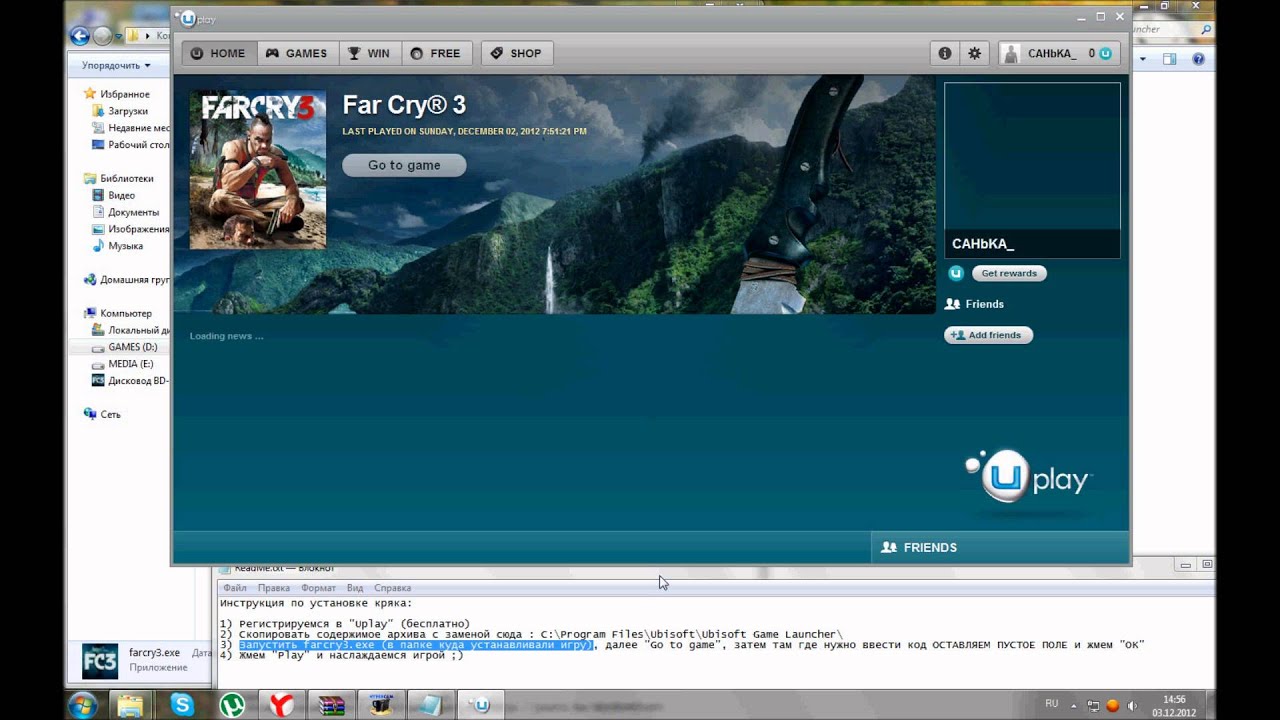Viewport: 1280px width, 720px height.
Task: Open Файл menu in Notepad
Action: (235, 588)
